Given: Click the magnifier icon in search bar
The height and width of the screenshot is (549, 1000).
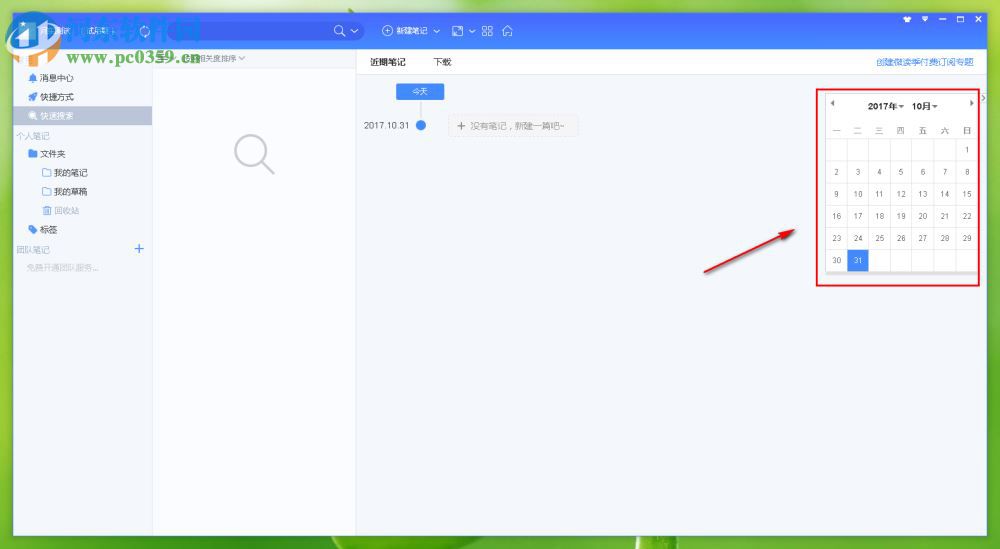Looking at the screenshot, I should pos(339,31).
